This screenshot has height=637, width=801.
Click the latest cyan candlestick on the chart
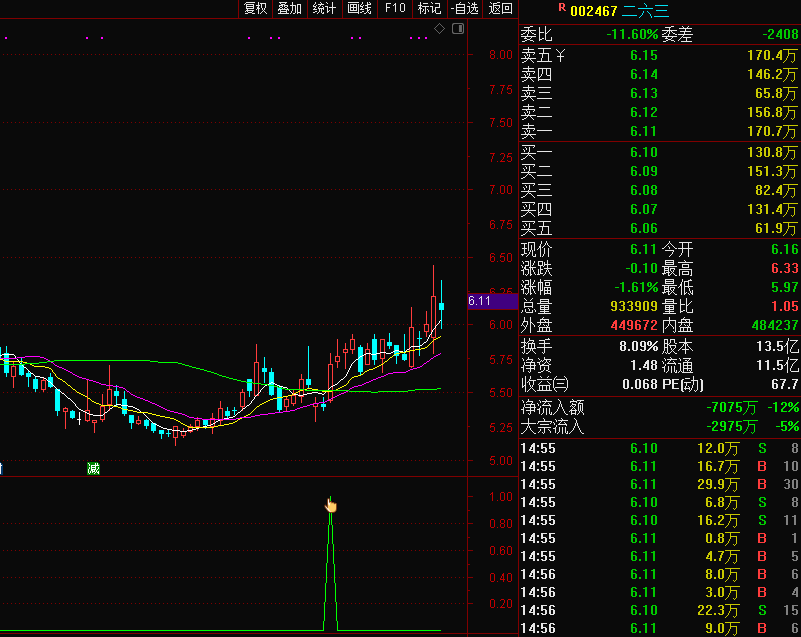[441, 306]
